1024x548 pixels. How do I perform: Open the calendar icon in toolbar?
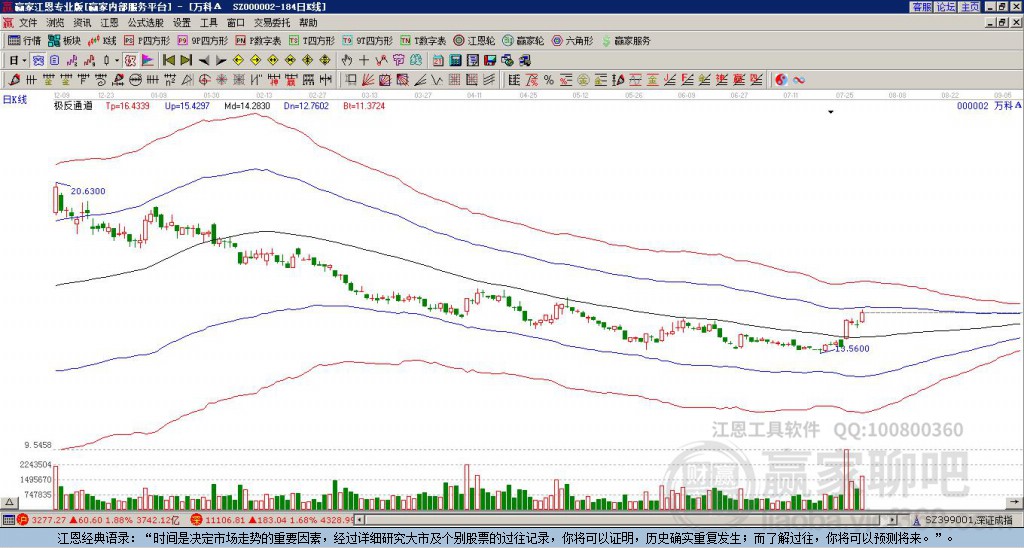438,61
